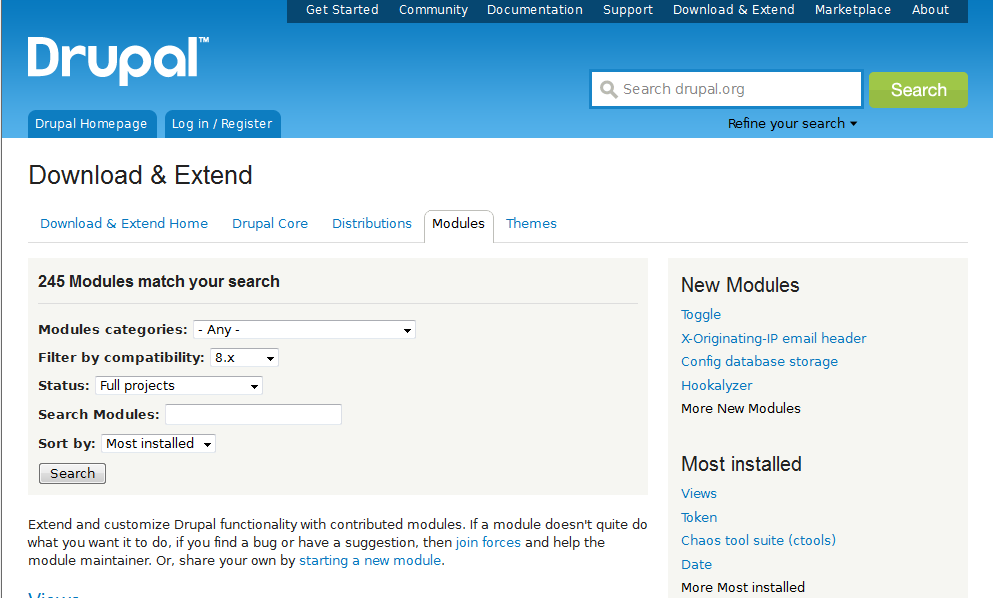Viewport: 993px width, 598px height.
Task: Click the magnifying glass search icon
Action: click(x=608, y=90)
